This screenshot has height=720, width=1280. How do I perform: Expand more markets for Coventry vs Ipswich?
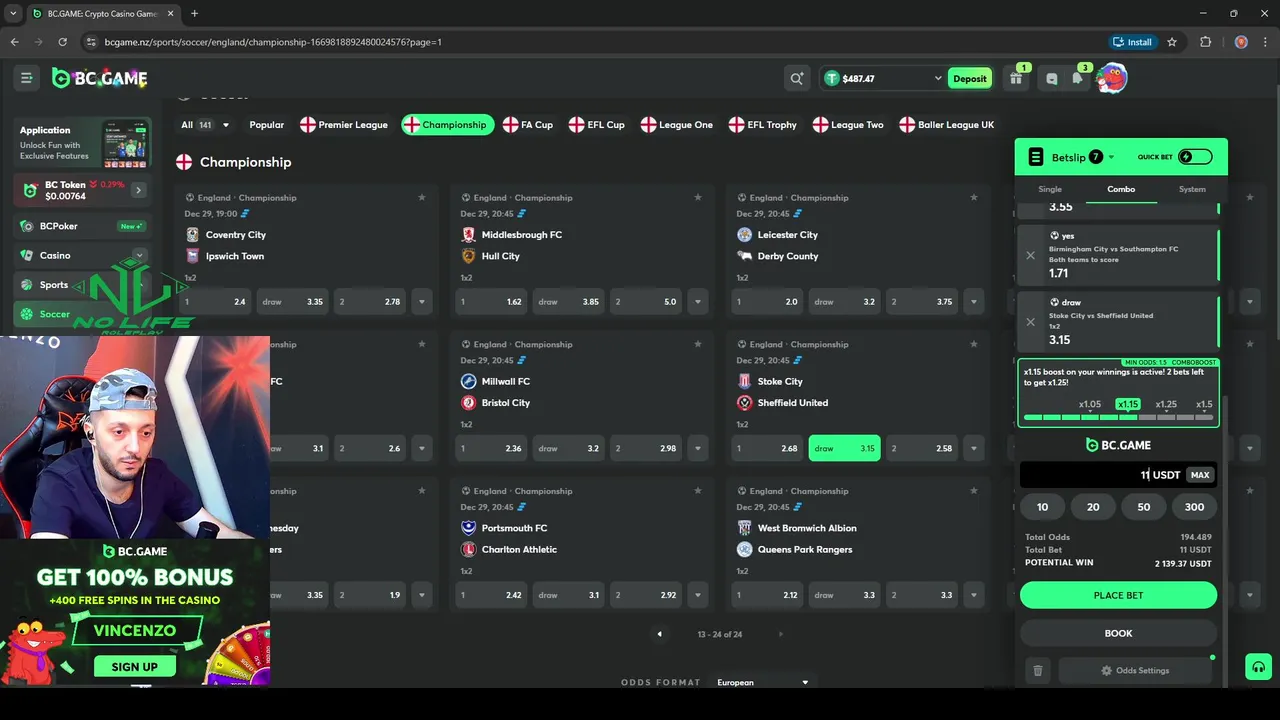422,301
